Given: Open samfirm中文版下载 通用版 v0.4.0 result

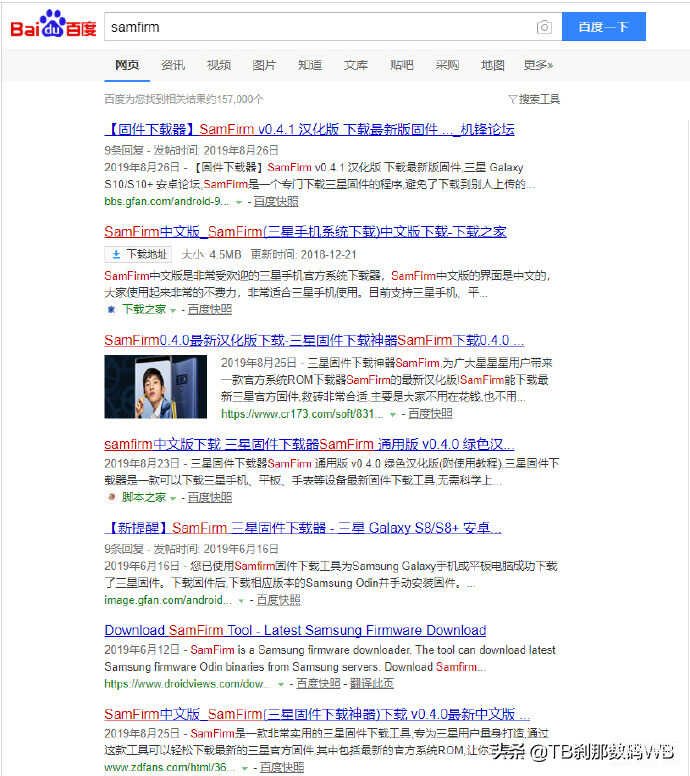Looking at the screenshot, I should point(309,444).
